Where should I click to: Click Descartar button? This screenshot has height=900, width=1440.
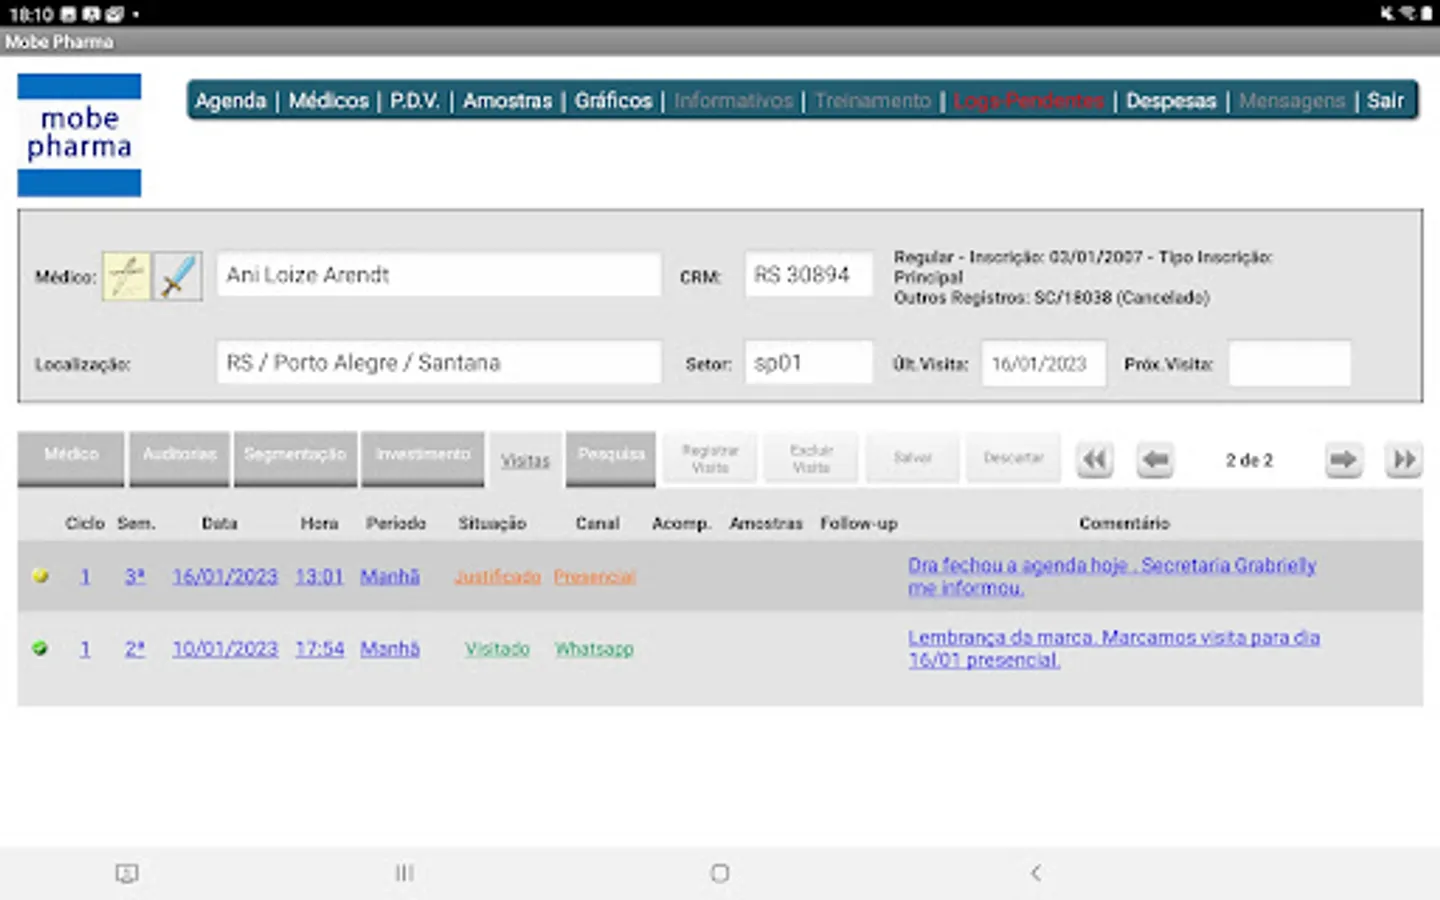pyautogui.click(x=1013, y=459)
